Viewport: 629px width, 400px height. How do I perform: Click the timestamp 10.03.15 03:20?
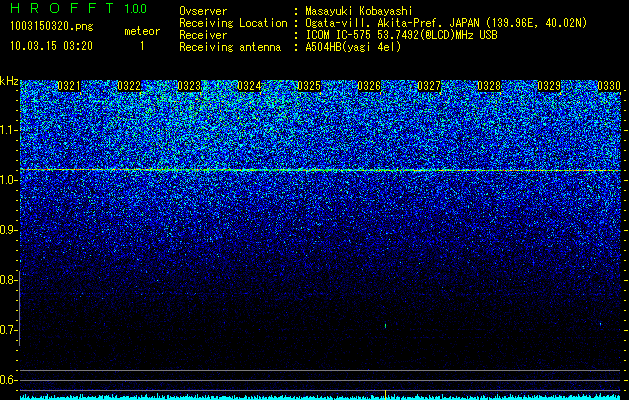(51, 46)
